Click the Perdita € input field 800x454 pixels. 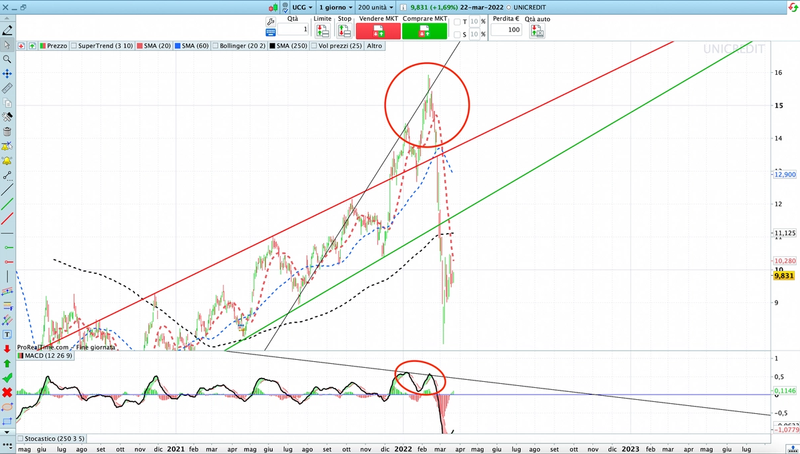click(x=506, y=30)
